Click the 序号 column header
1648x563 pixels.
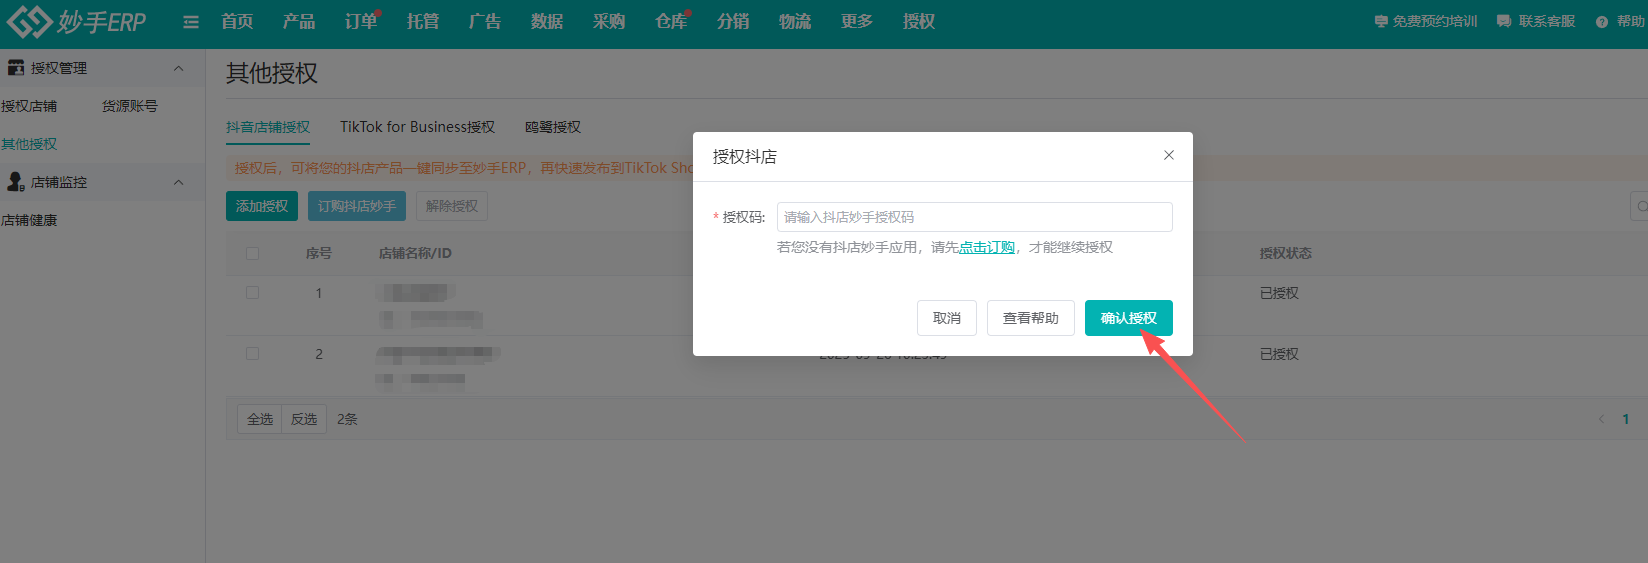pos(319,253)
